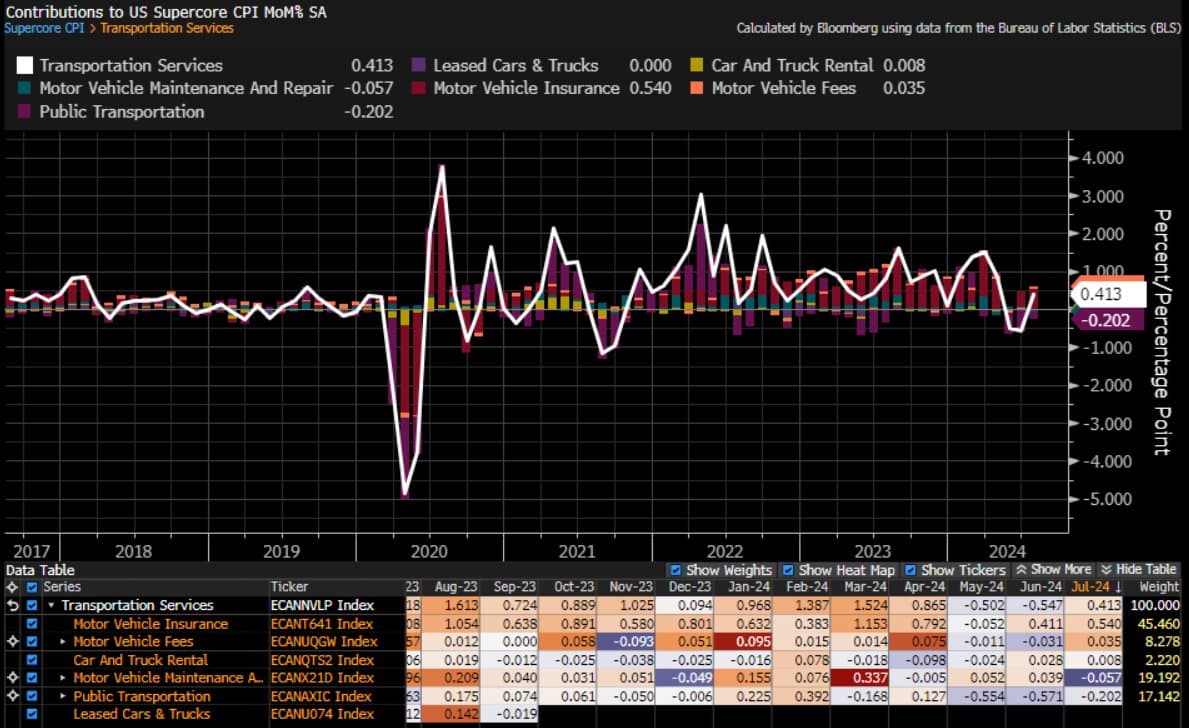1189x728 pixels.
Task: Uncheck the Show Weights checkbox
Action: (x=675, y=570)
